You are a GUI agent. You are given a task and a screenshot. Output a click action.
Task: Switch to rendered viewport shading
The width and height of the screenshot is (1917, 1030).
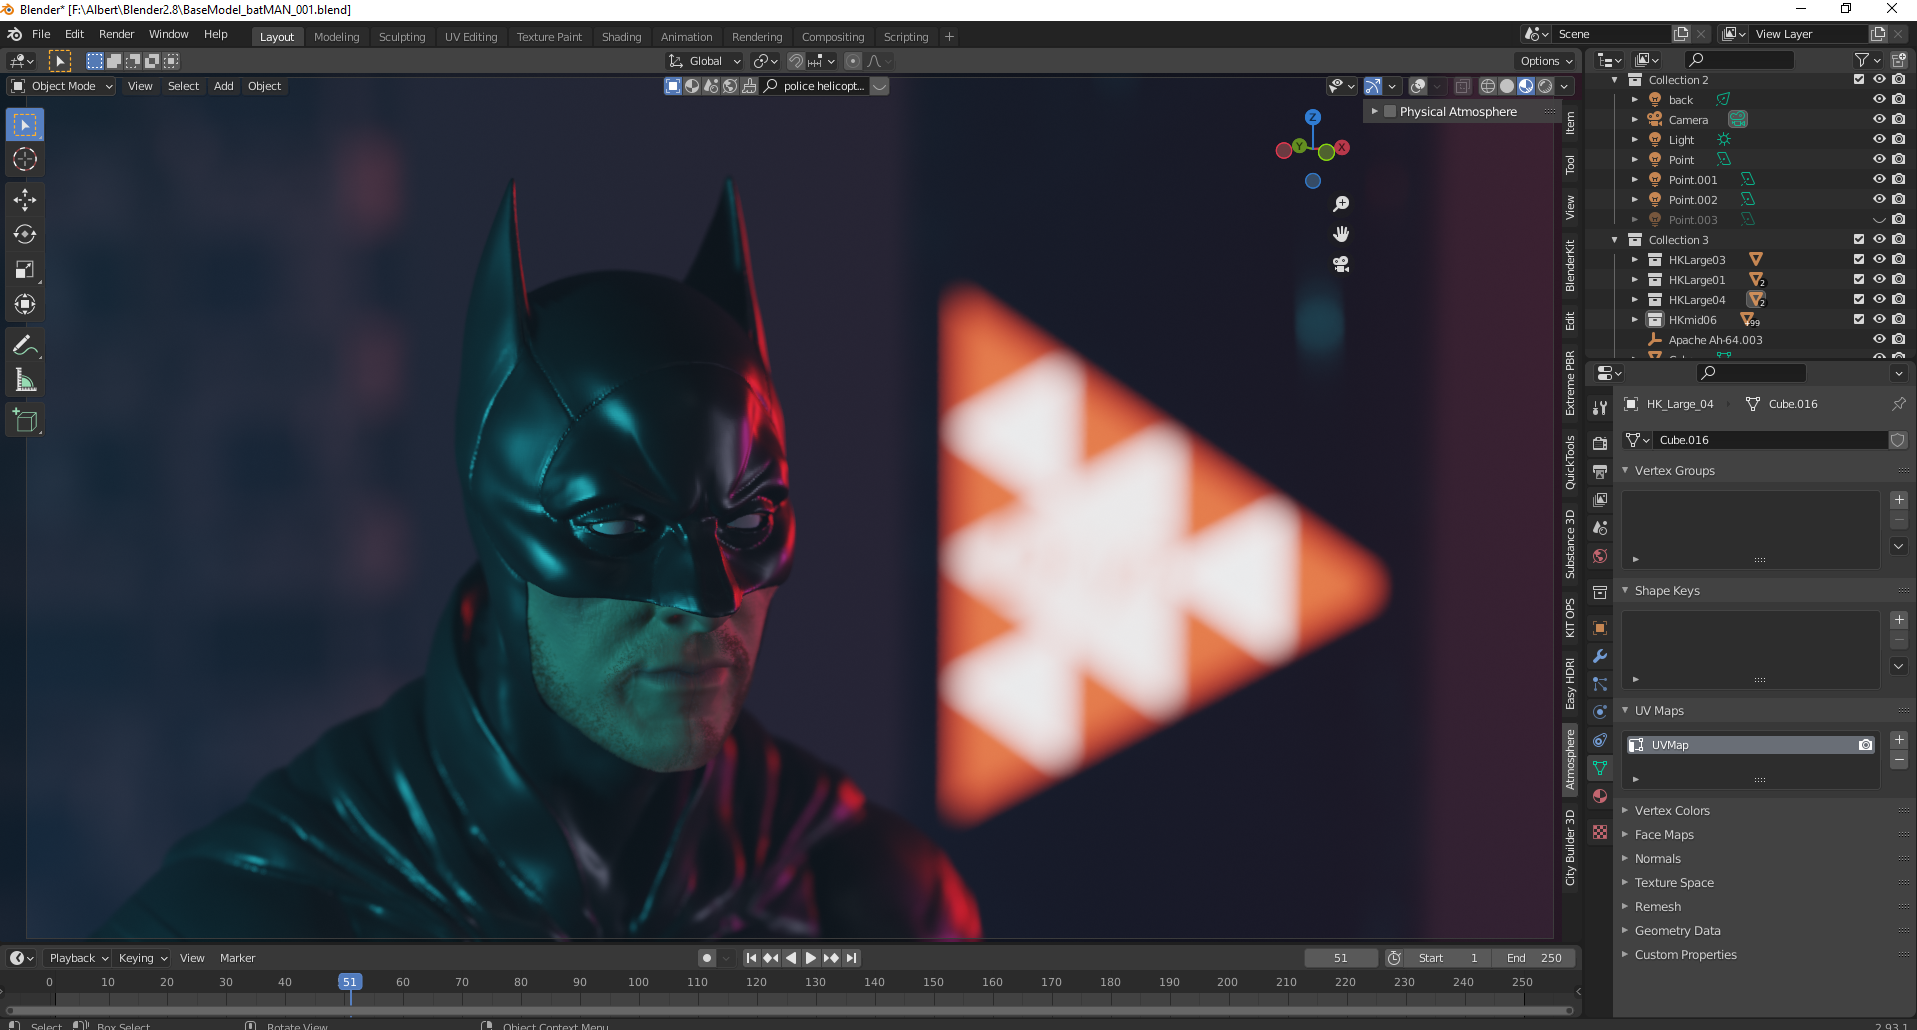[x=1545, y=86]
